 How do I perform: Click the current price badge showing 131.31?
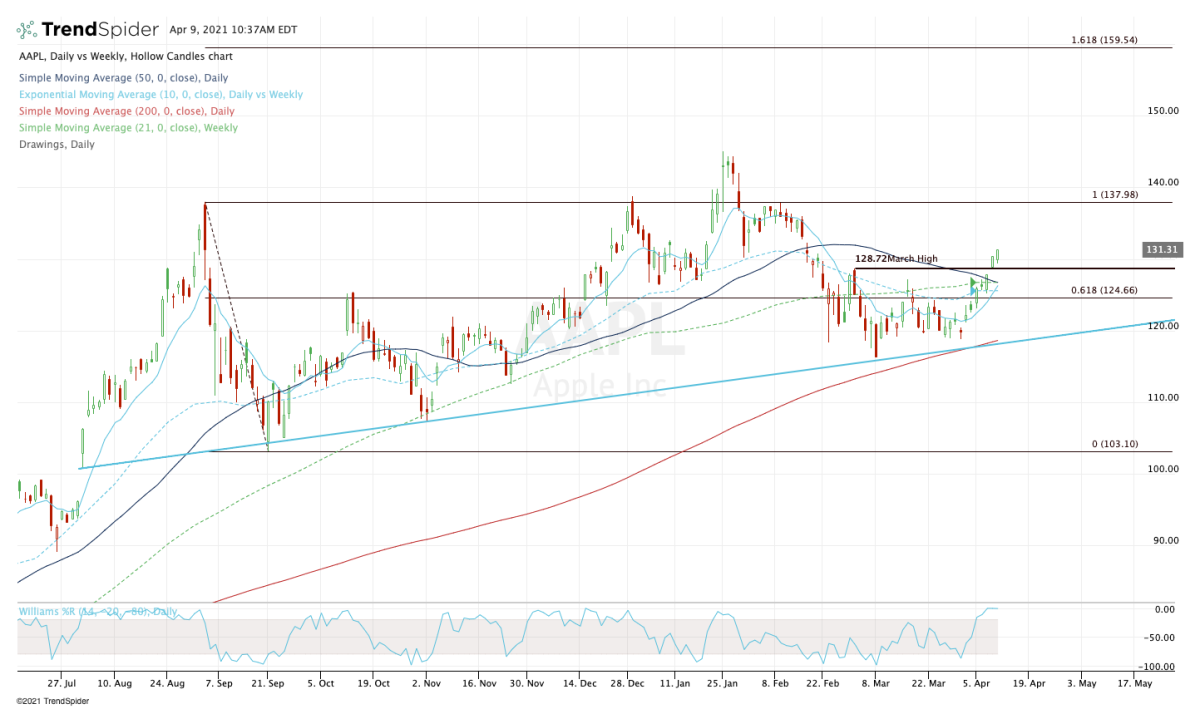[x=1162, y=249]
